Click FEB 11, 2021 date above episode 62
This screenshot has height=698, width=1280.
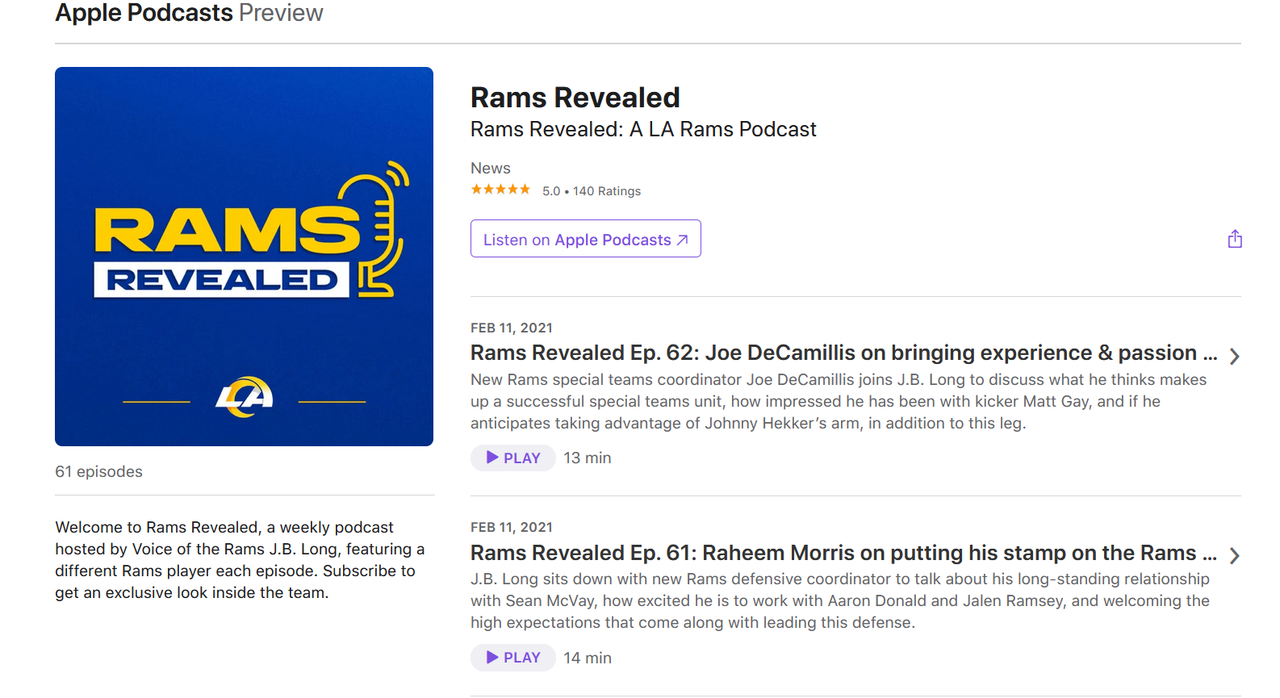coord(511,328)
